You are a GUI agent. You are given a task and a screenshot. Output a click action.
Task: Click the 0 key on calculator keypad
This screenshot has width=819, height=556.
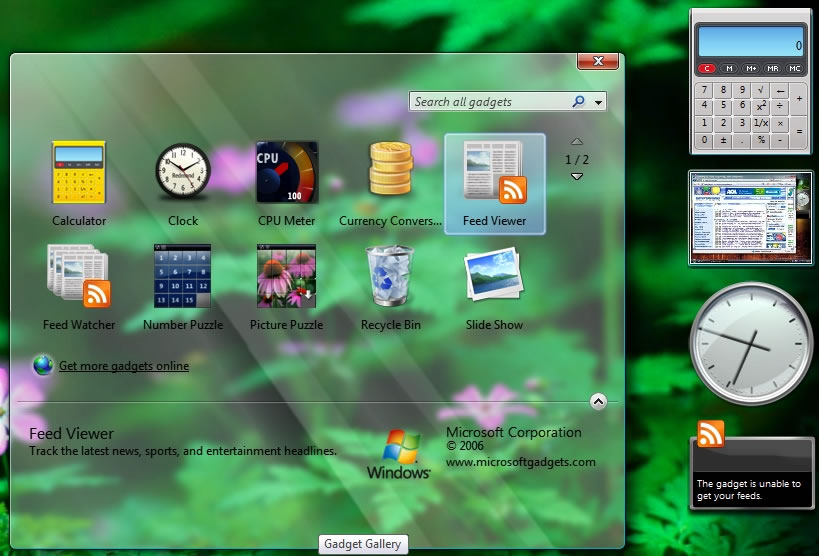point(704,140)
